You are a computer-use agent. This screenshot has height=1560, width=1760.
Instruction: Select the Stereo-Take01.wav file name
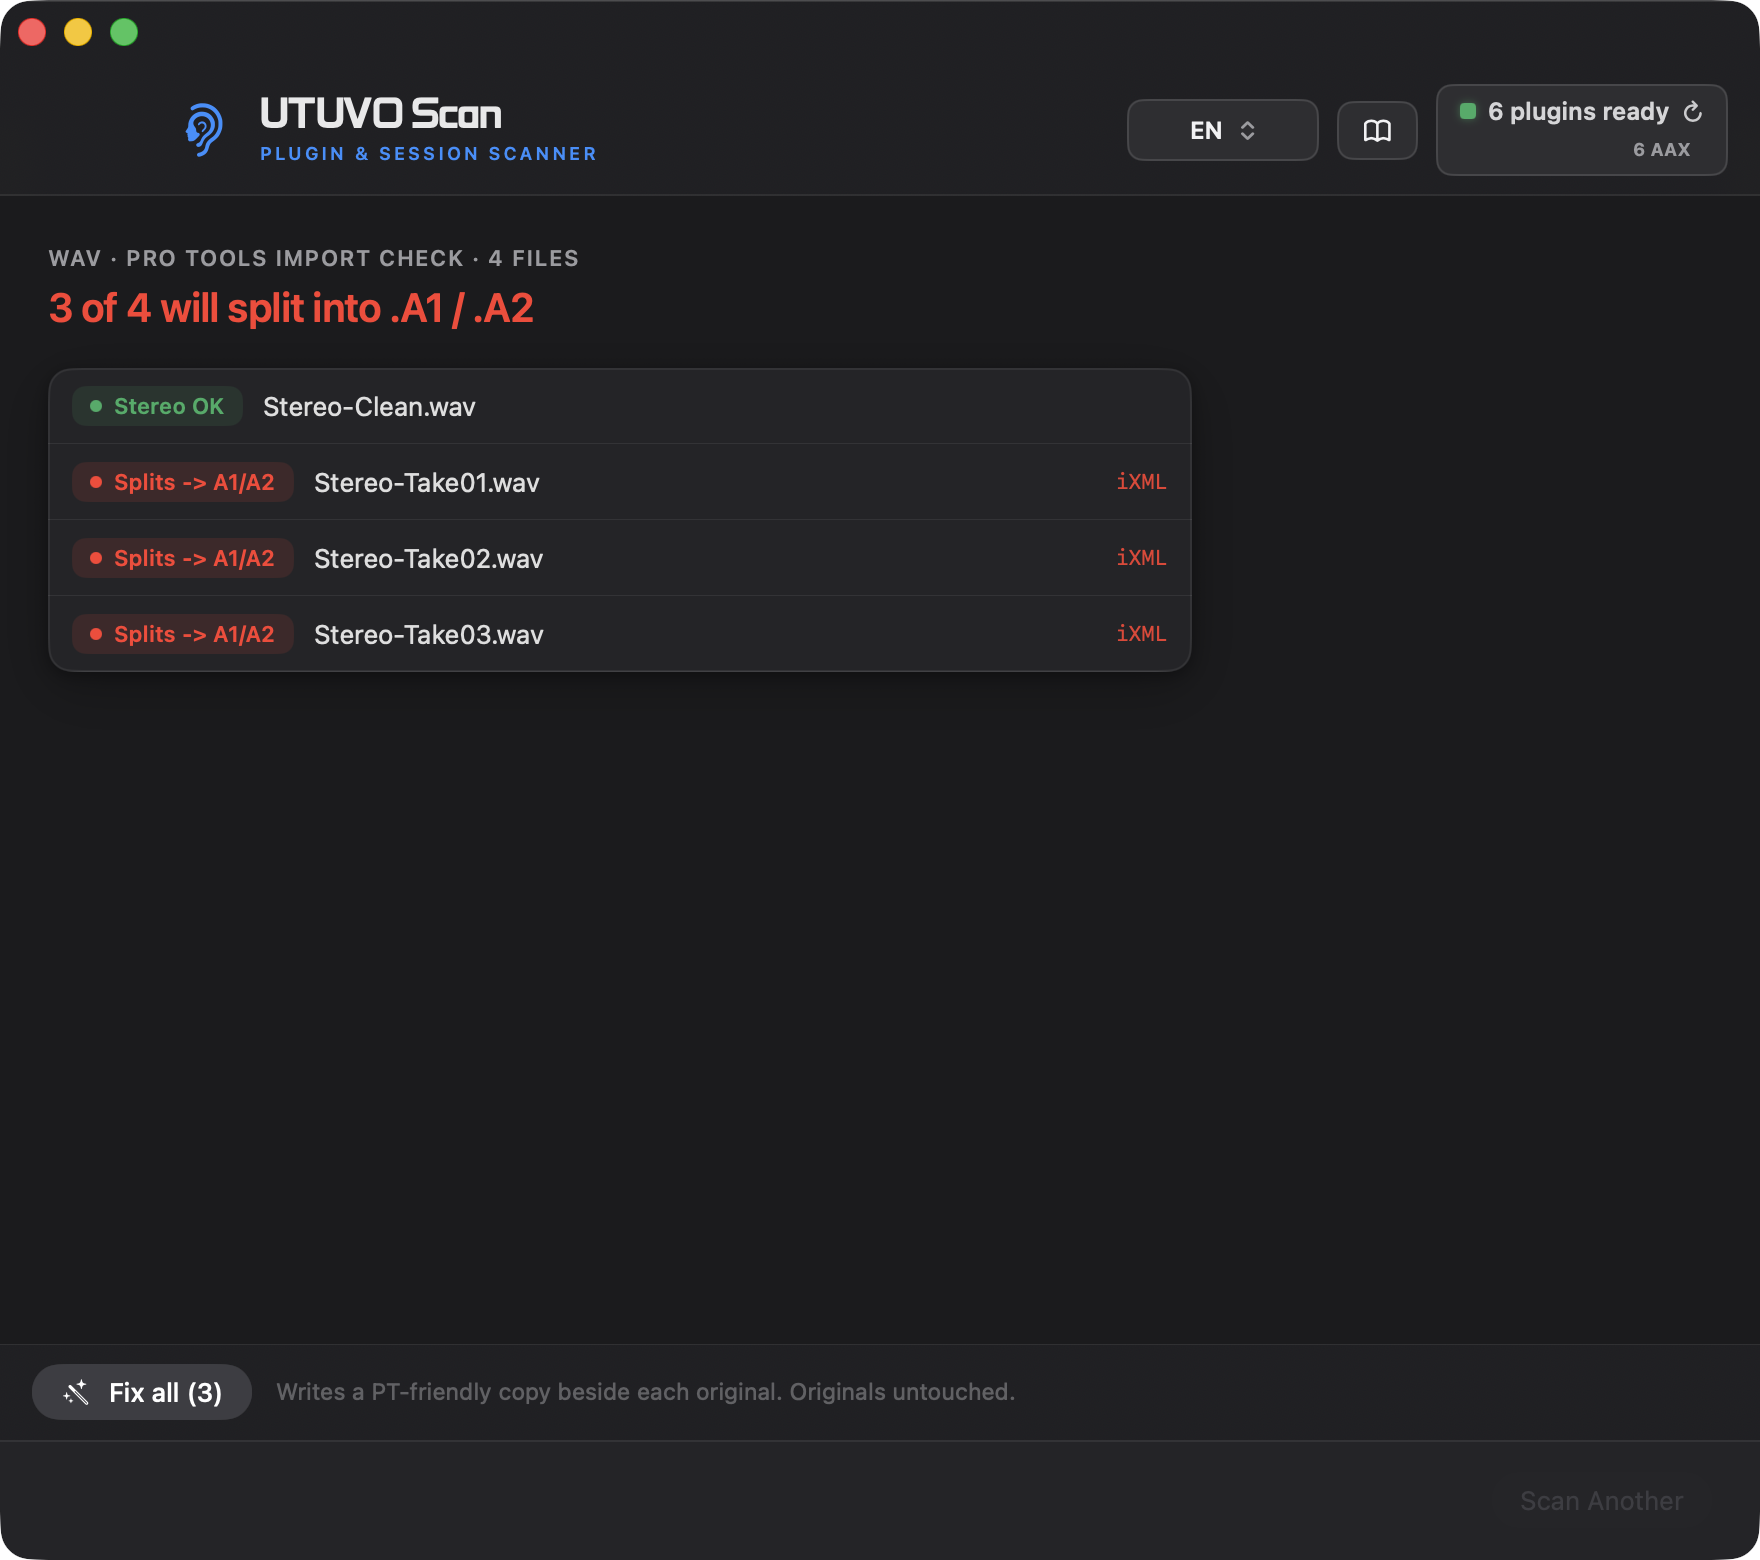[427, 482]
